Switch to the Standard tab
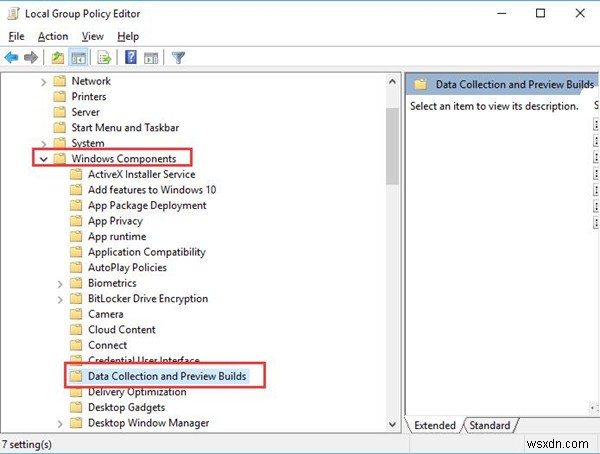Screen dimensions: 600x454 [x=489, y=425]
